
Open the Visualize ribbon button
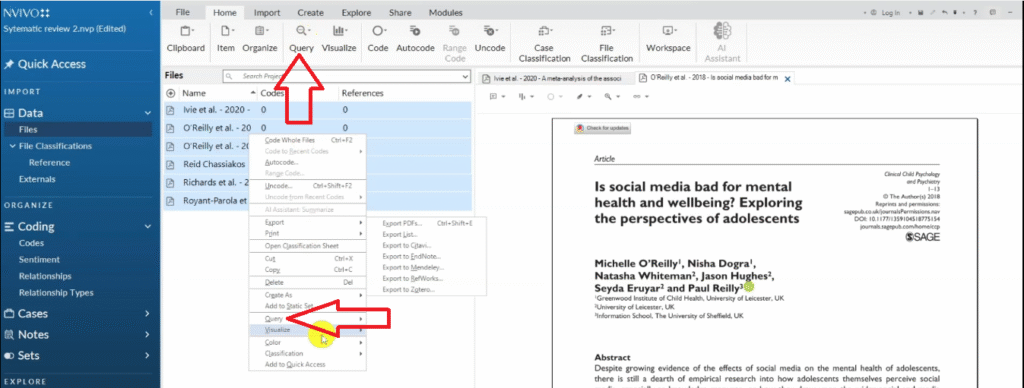pyautogui.click(x=339, y=39)
